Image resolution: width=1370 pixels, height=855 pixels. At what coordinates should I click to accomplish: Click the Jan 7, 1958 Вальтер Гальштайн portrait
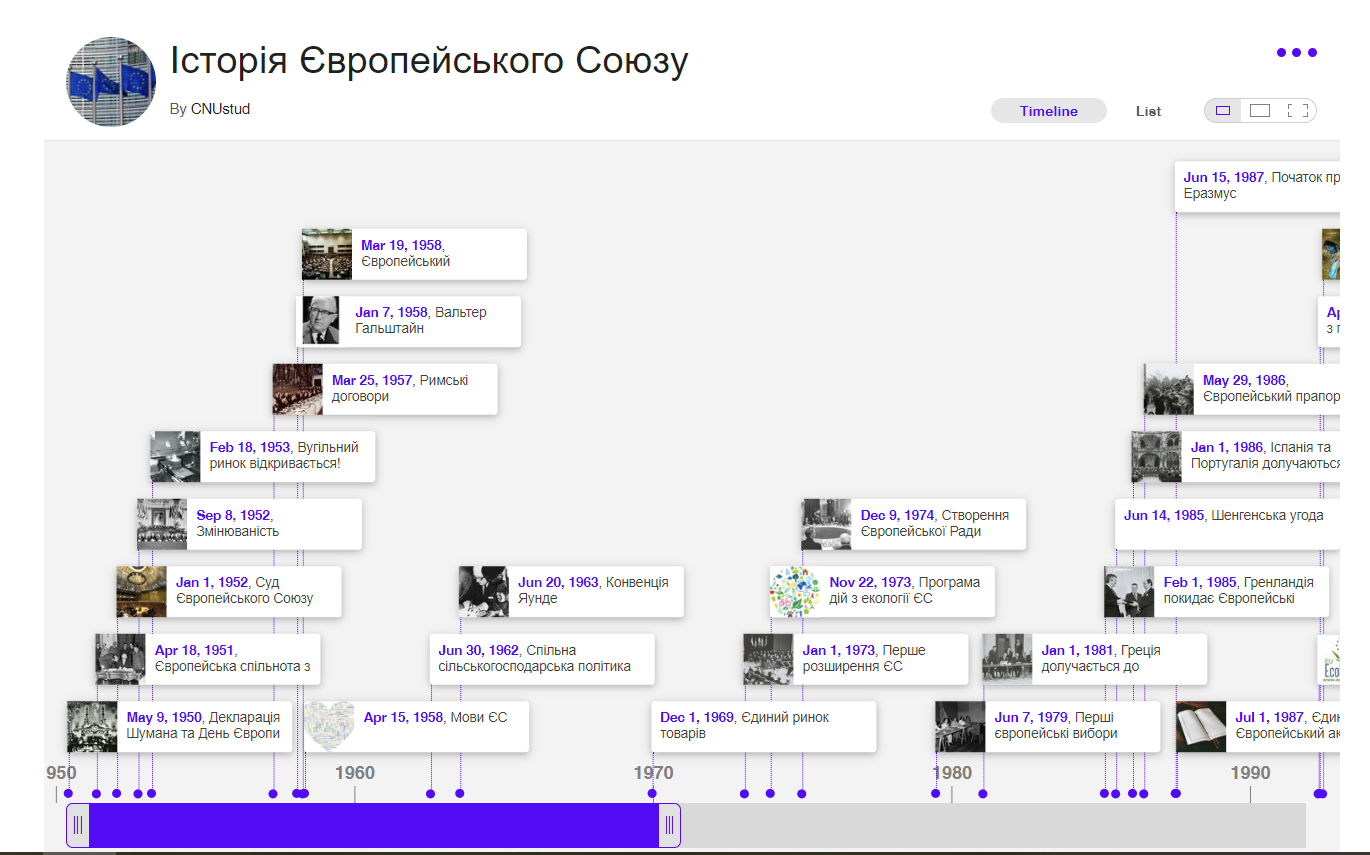(322, 322)
